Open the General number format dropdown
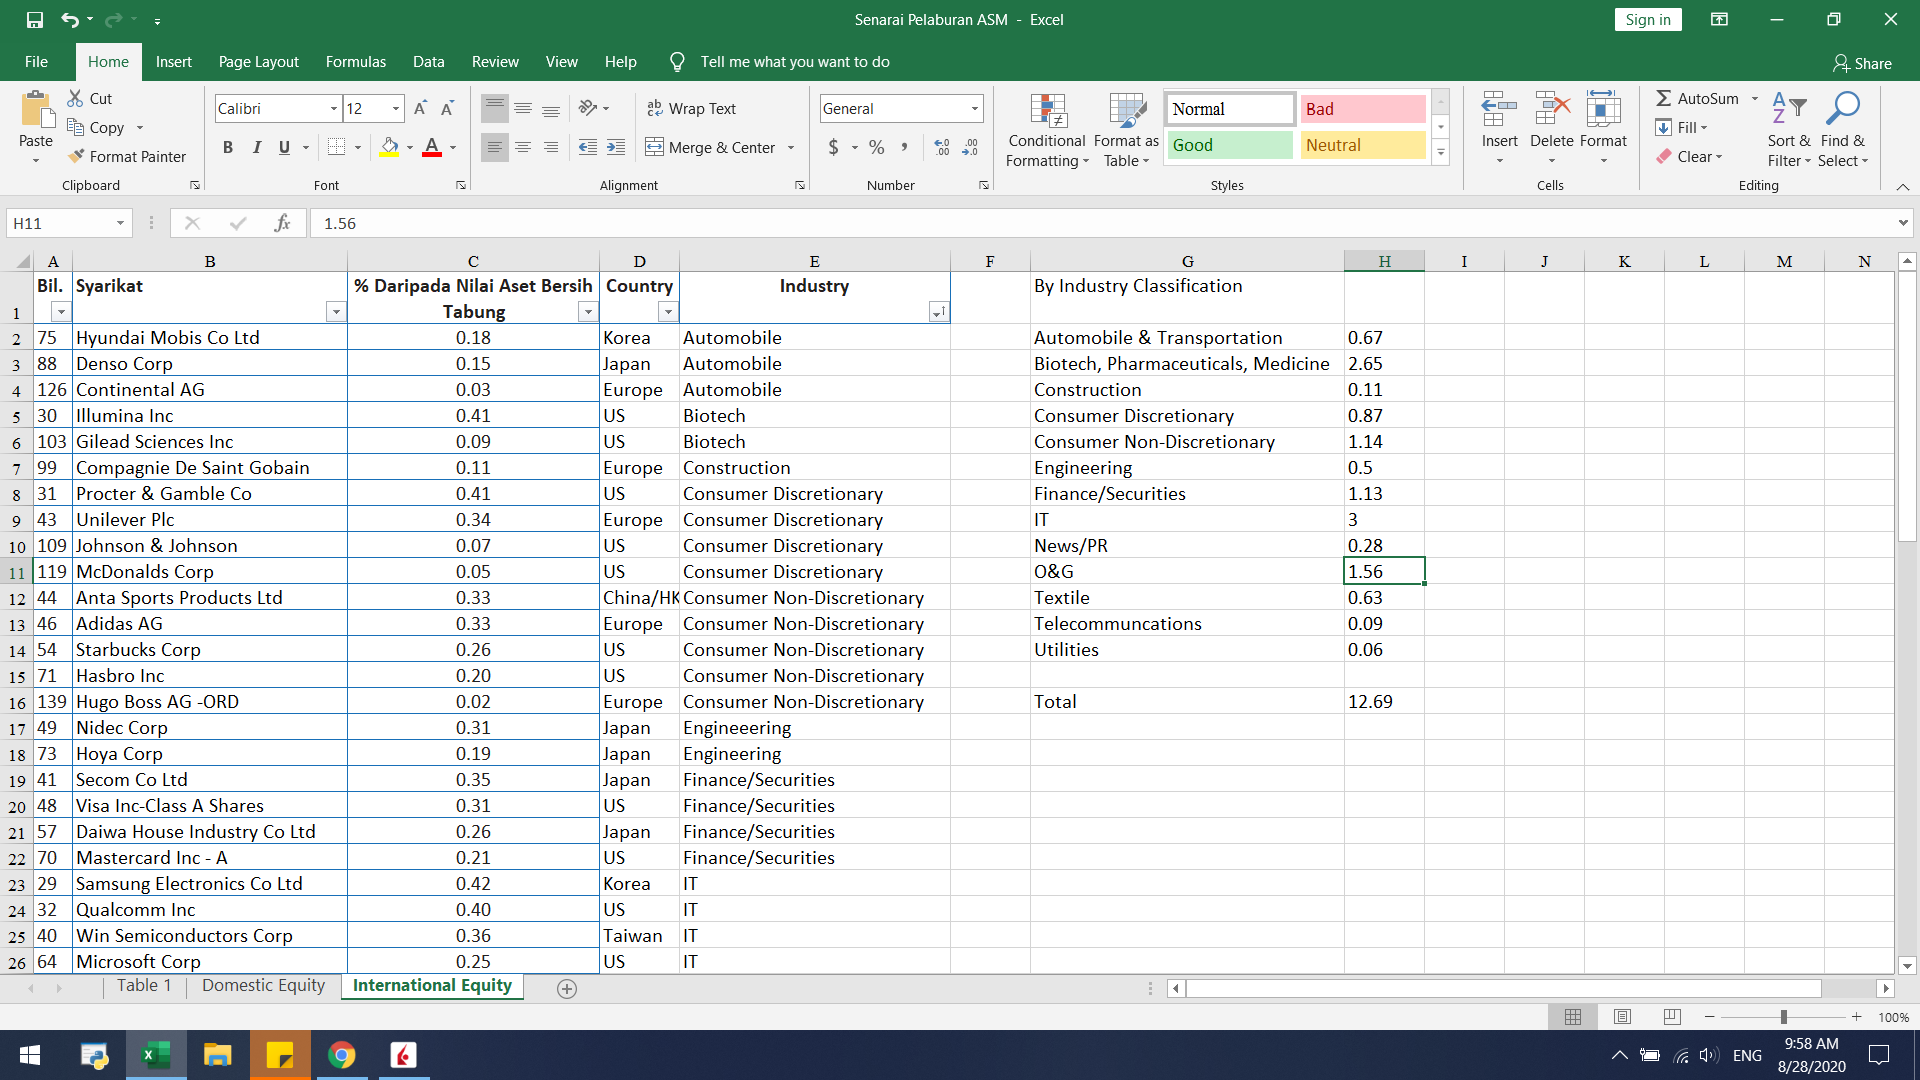Viewport: 1920px width, 1080px height. 974,108
